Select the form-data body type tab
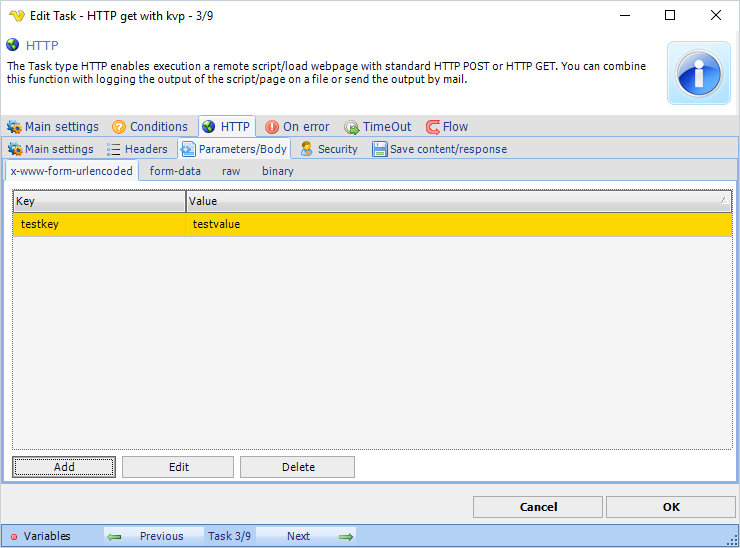Screen dimensions: 740x548 (175, 171)
